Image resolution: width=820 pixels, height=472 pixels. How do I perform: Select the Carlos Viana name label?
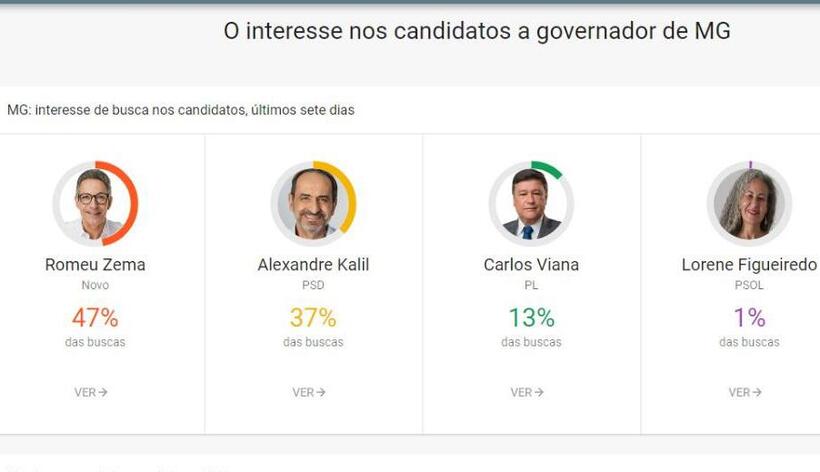[x=531, y=264]
